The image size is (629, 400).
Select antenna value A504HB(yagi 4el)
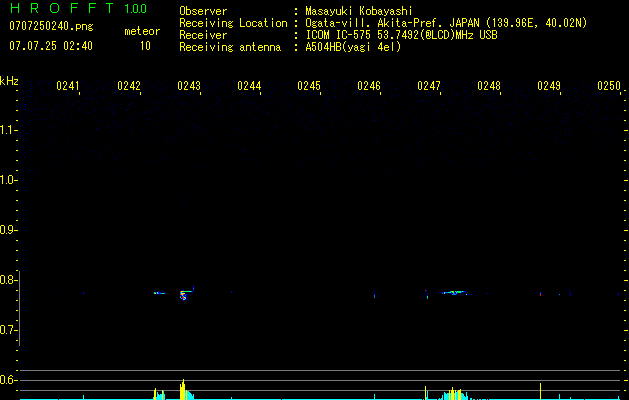(353, 47)
